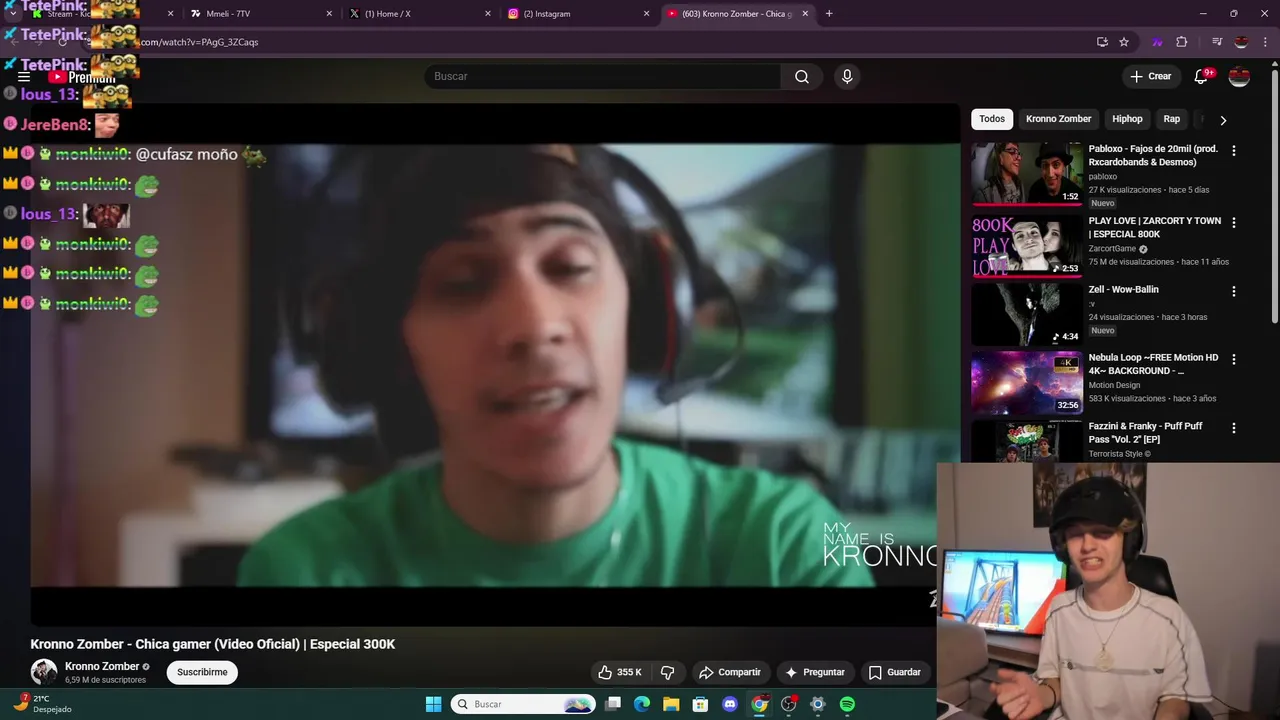Open options for Nebula Loop video
The image size is (1280, 720).
[1233, 359]
